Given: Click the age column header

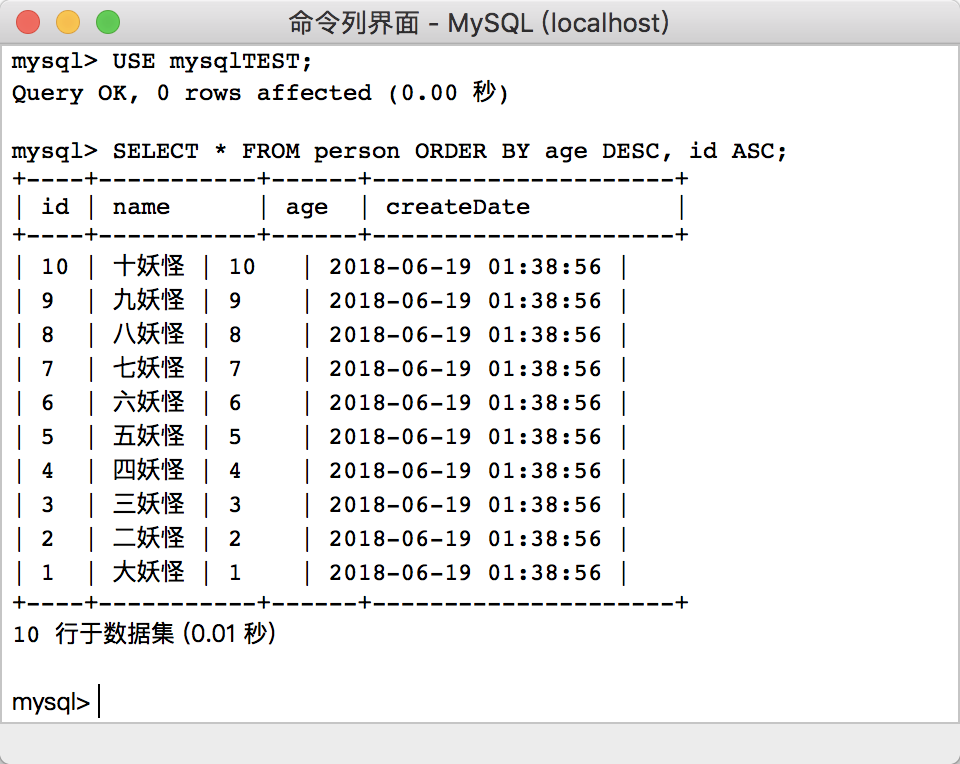Looking at the screenshot, I should point(306,208).
